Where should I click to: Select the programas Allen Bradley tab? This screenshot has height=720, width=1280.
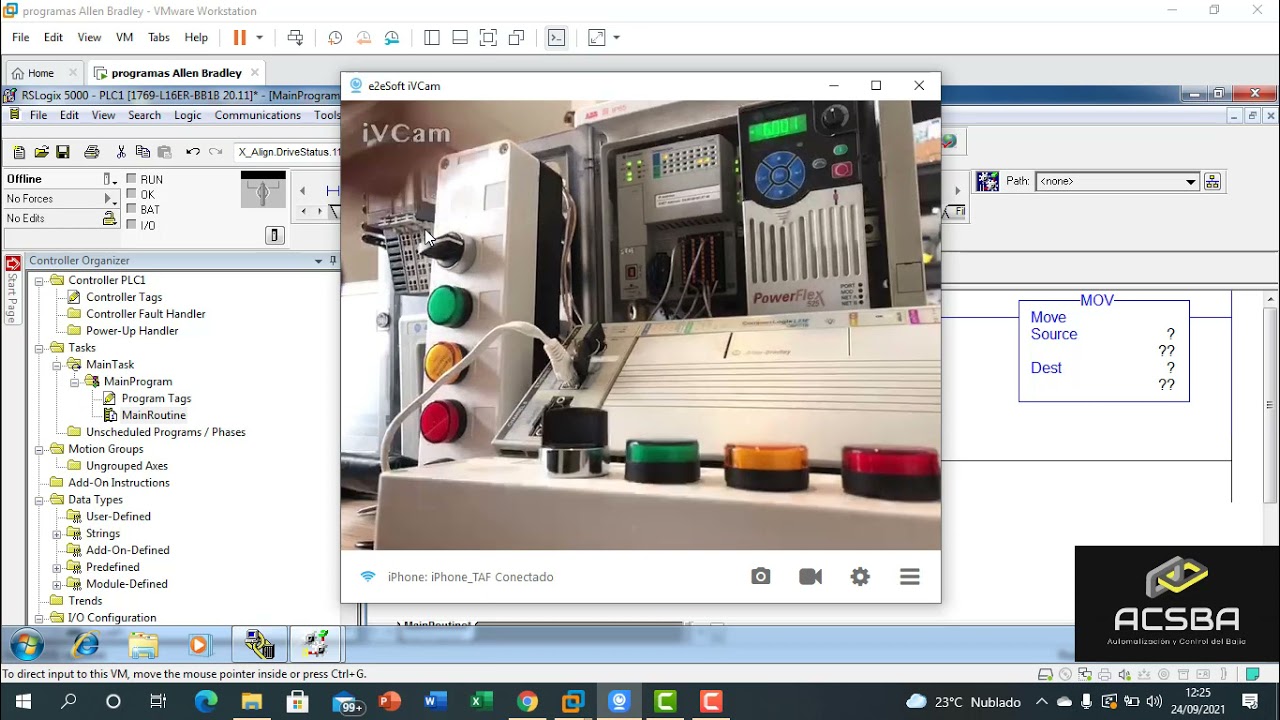pyautogui.click(x=176, y=73)
